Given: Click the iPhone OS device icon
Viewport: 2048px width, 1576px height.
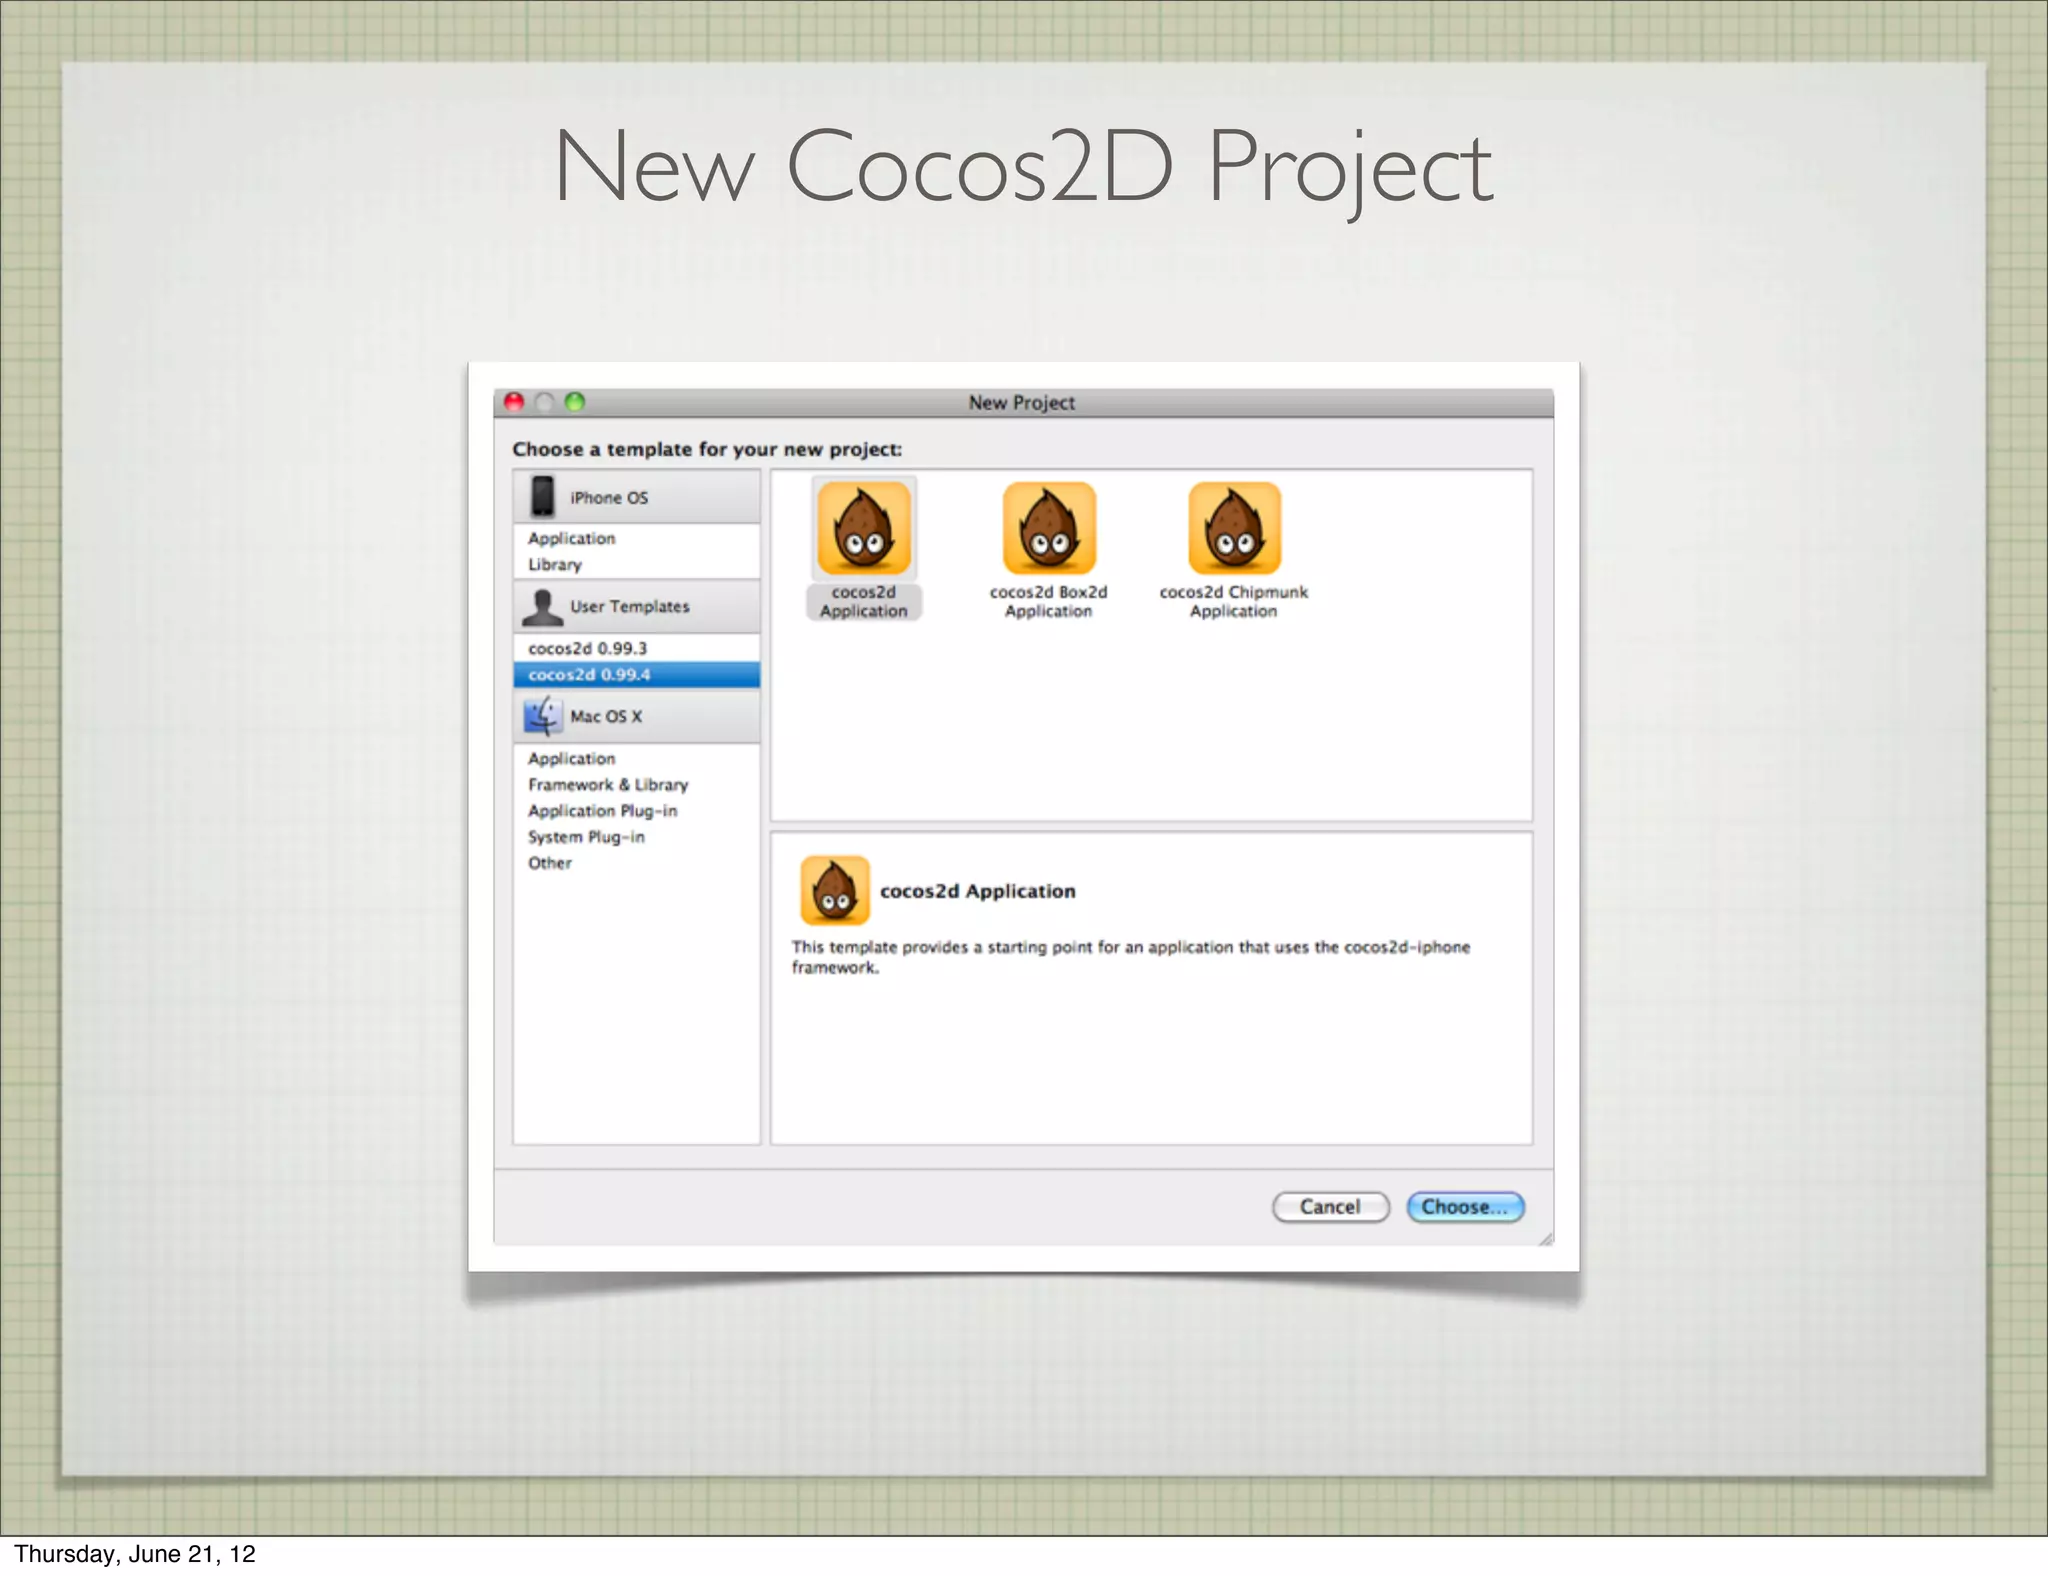Looking at the screenshot, I should pyautogui.click(x=542, y=497).
